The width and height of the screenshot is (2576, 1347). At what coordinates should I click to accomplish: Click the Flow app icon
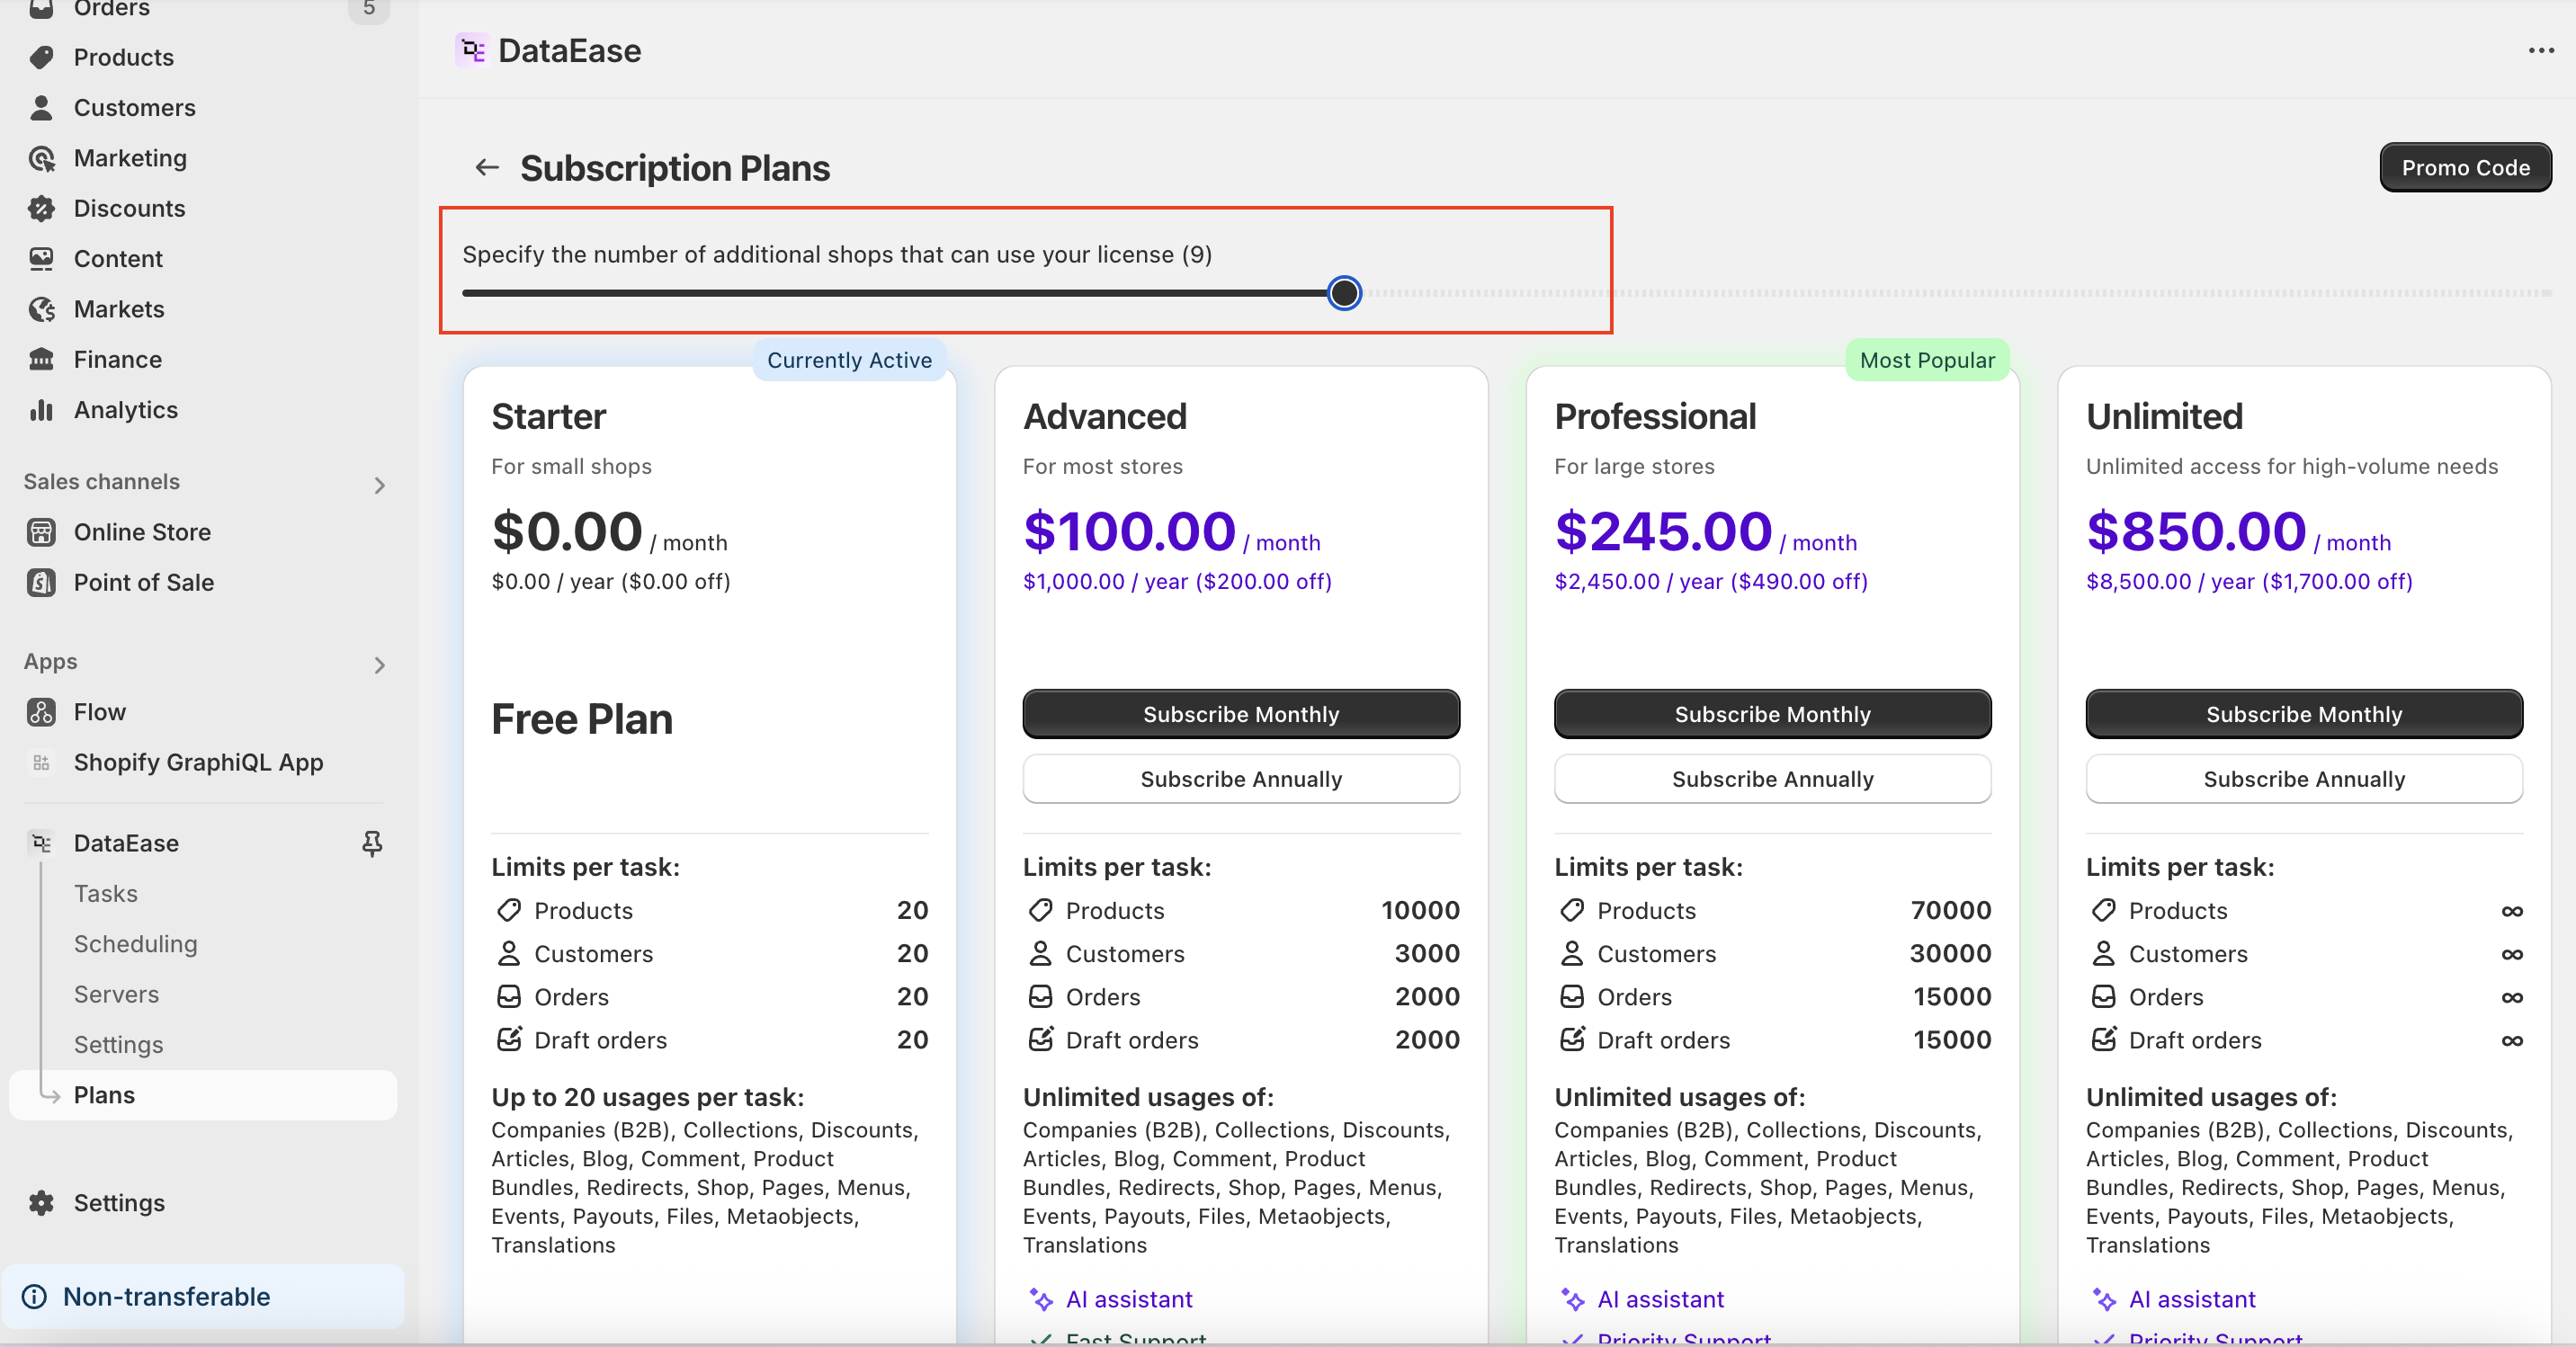pyautogui.click(x=41, y=712)
